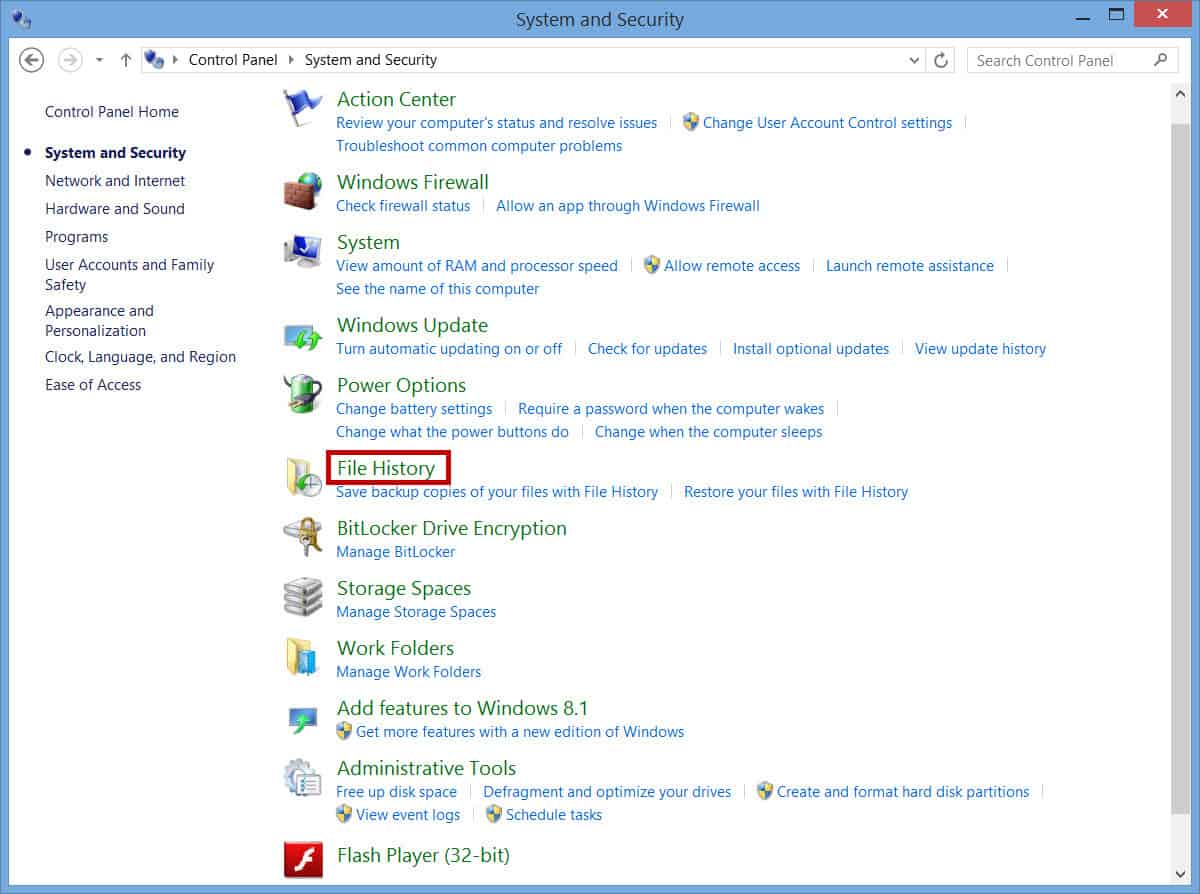The image size is (1200, 894).
Task: Click View update history
Action: pos(980,349)
